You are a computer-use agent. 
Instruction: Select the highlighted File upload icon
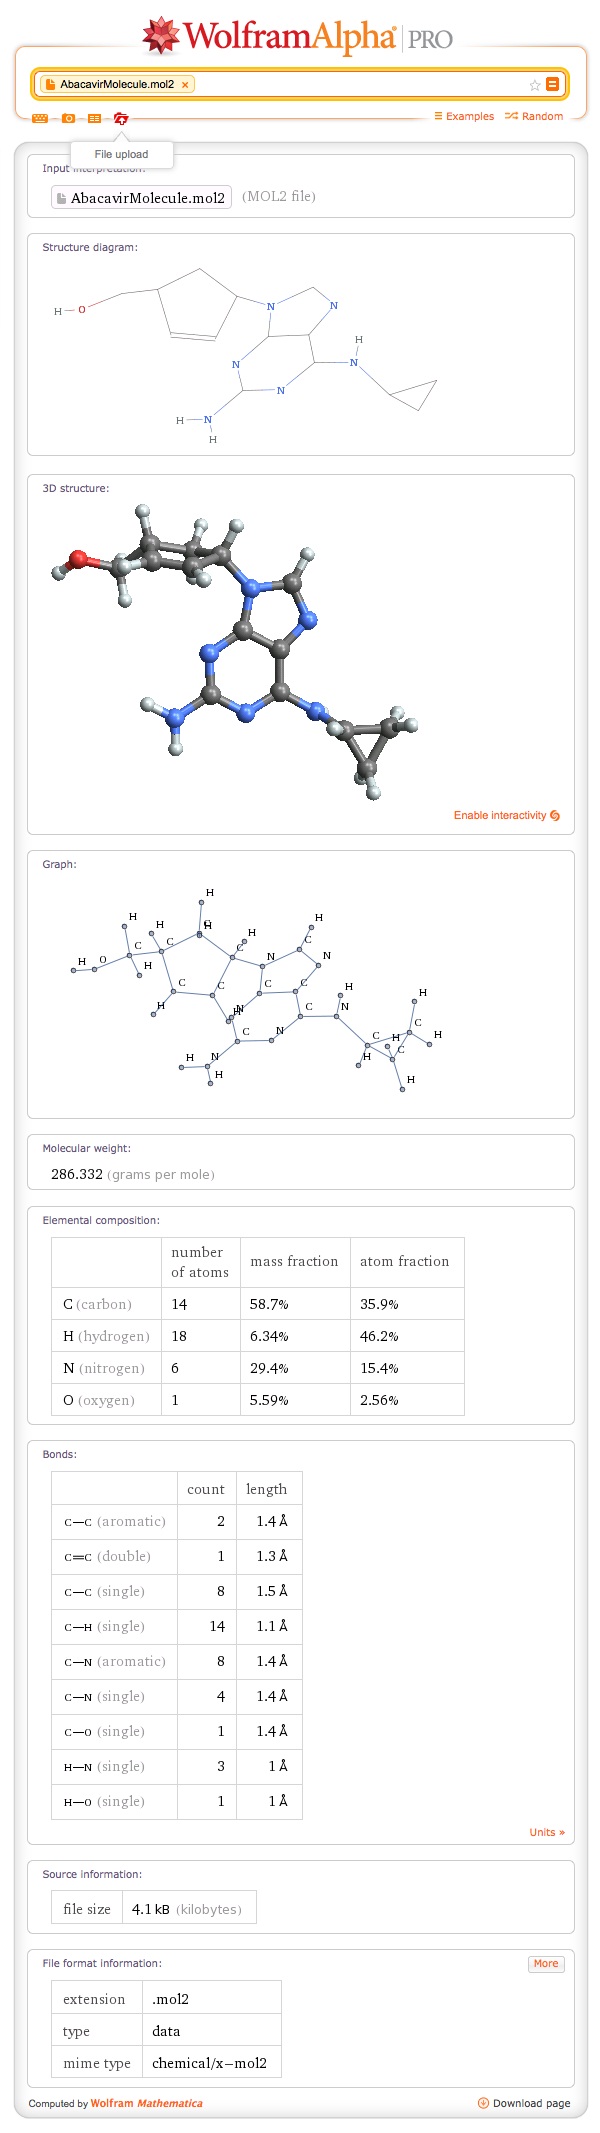tap(121, 118)
